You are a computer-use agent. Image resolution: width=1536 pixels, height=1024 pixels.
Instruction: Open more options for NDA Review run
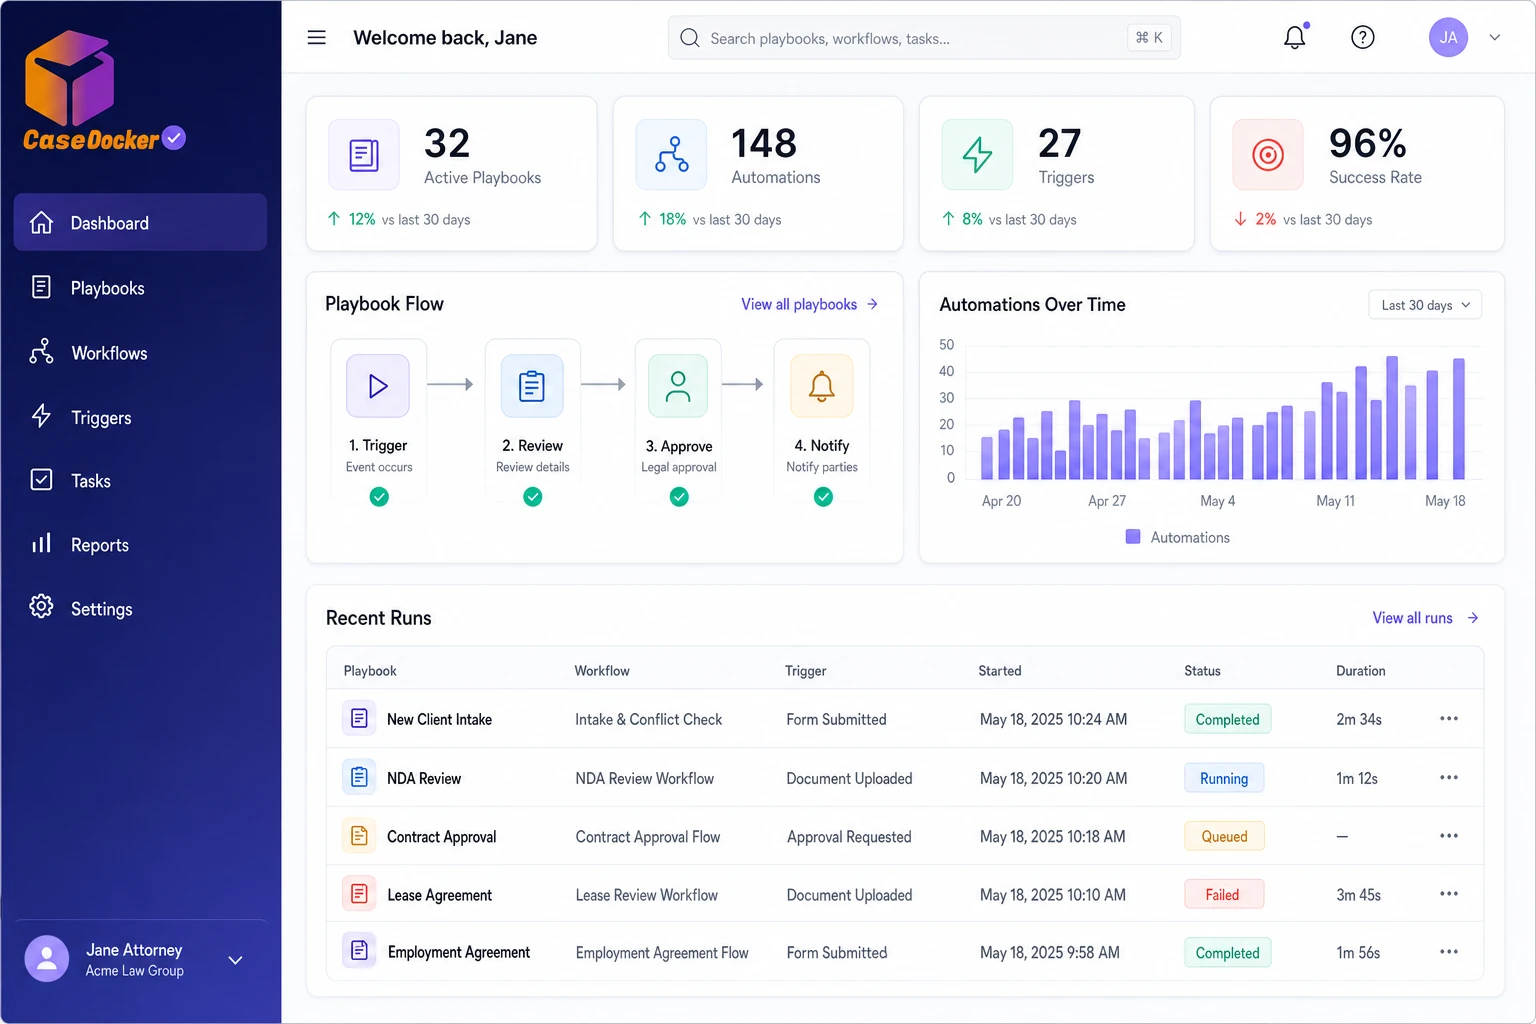pos(1448,777)
